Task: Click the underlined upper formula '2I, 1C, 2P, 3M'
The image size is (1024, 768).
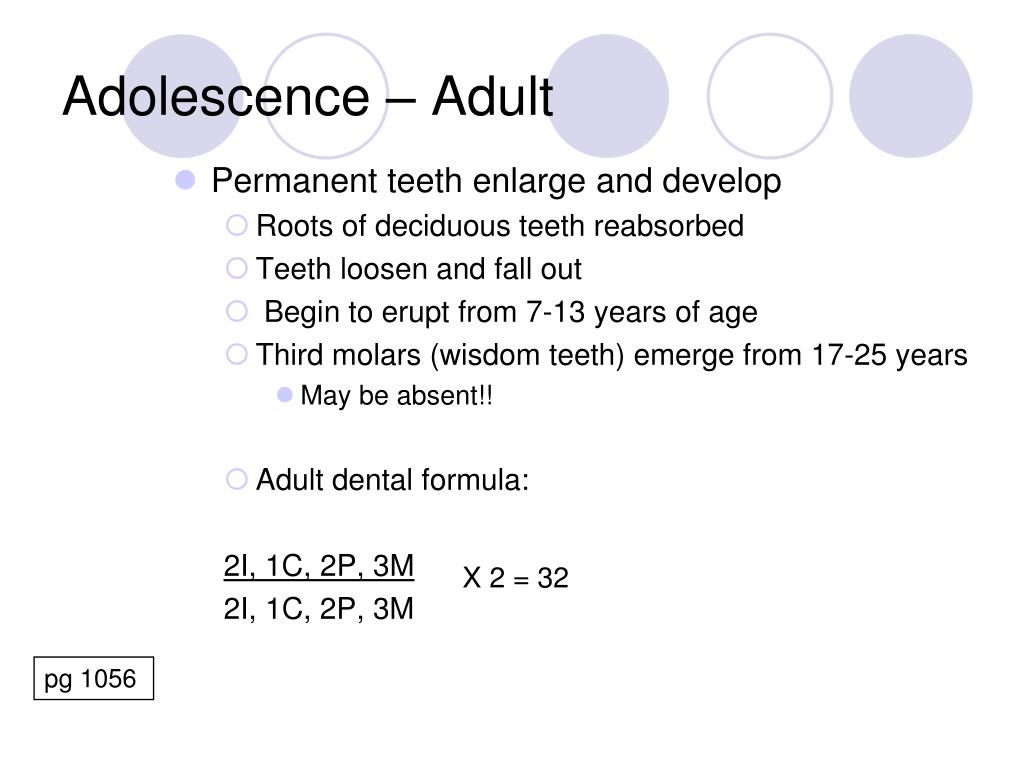Action: pos(319,566)
